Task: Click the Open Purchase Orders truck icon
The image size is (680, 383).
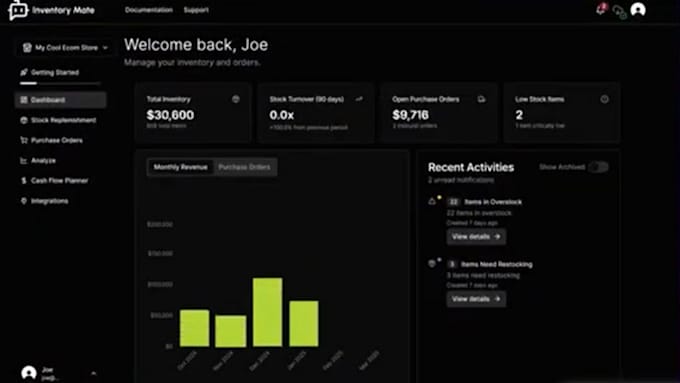Action: click(x=481, y=99)
